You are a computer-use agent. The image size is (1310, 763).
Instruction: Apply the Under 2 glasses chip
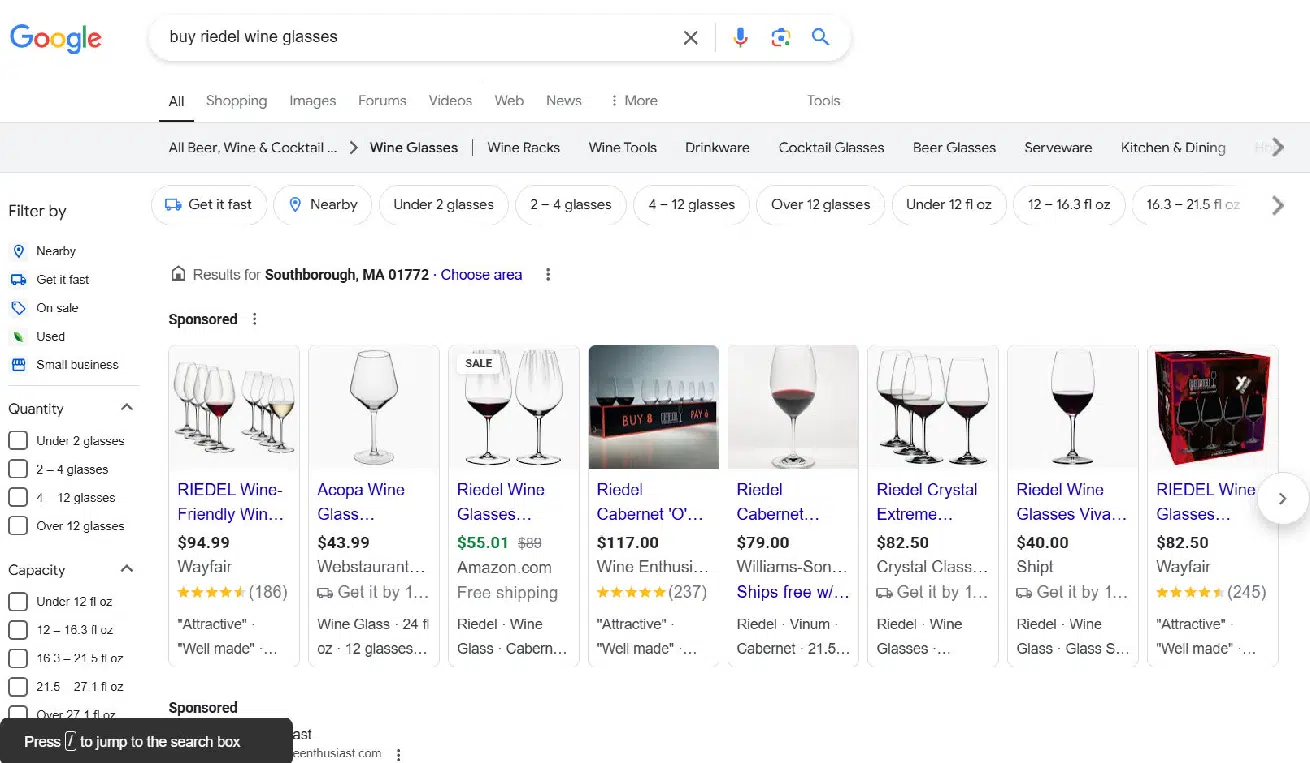(x=443, y=204)
